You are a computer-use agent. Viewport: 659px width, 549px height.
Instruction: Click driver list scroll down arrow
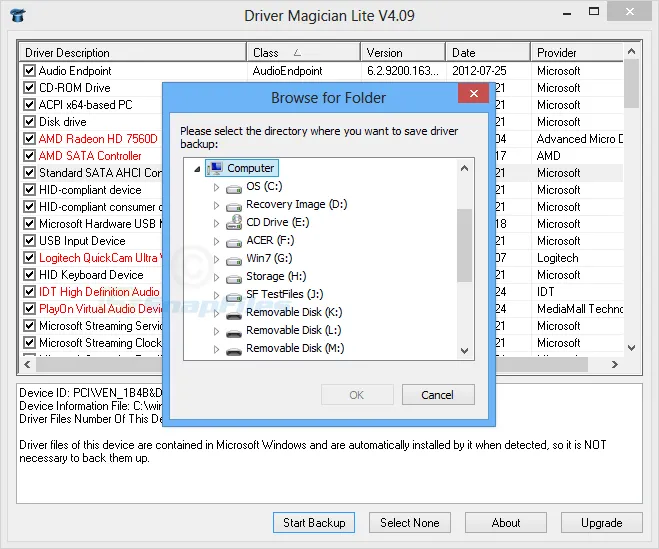pos(631,348)
